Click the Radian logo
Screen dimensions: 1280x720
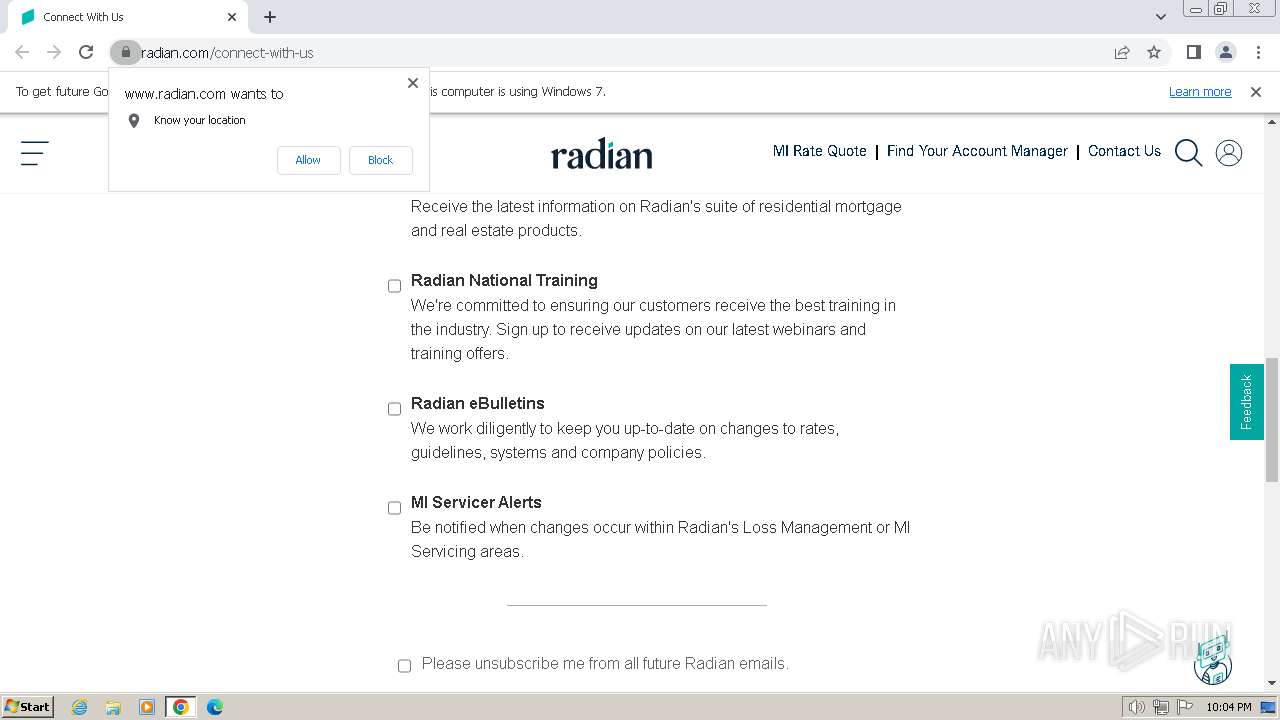602,155
